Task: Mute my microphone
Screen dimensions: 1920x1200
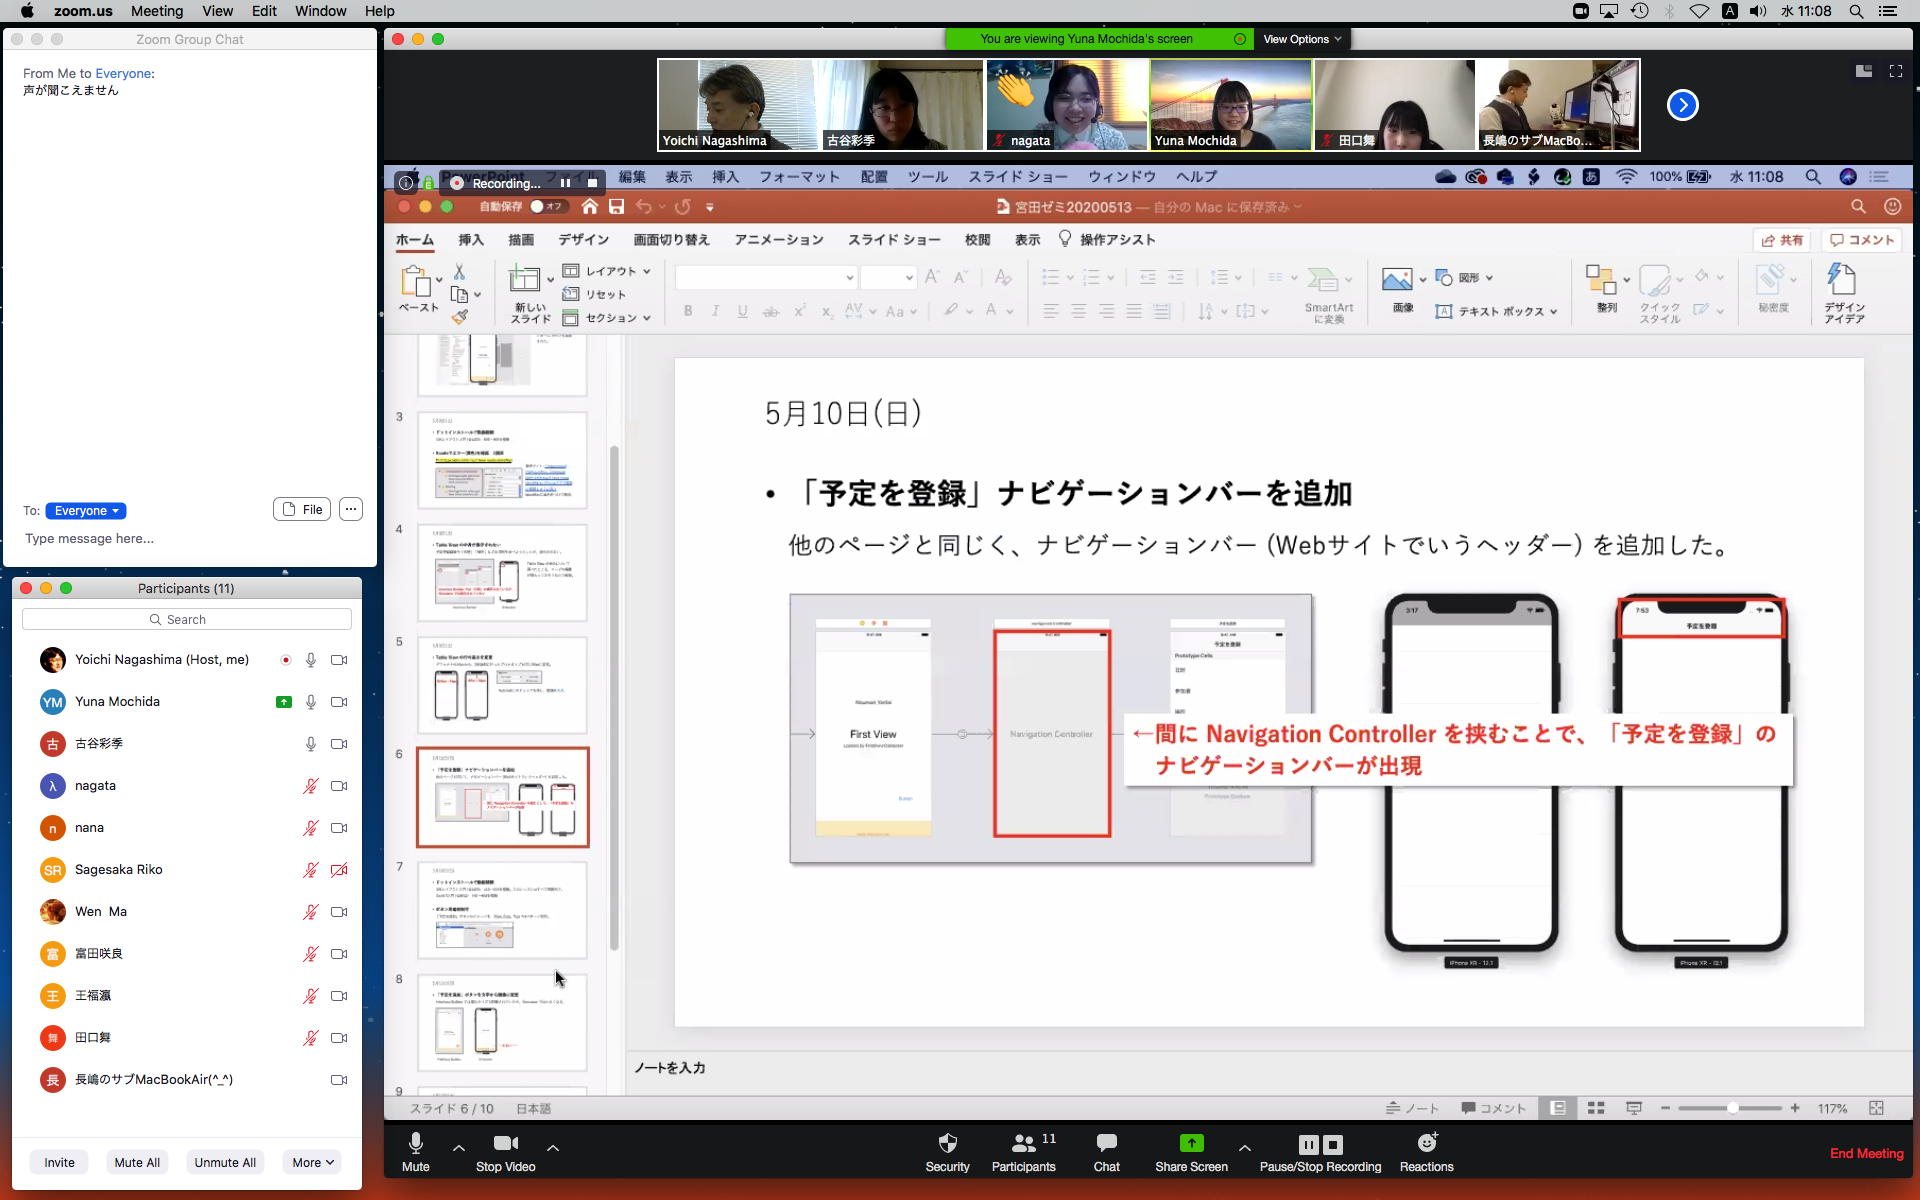Action: click(415, 1143)
